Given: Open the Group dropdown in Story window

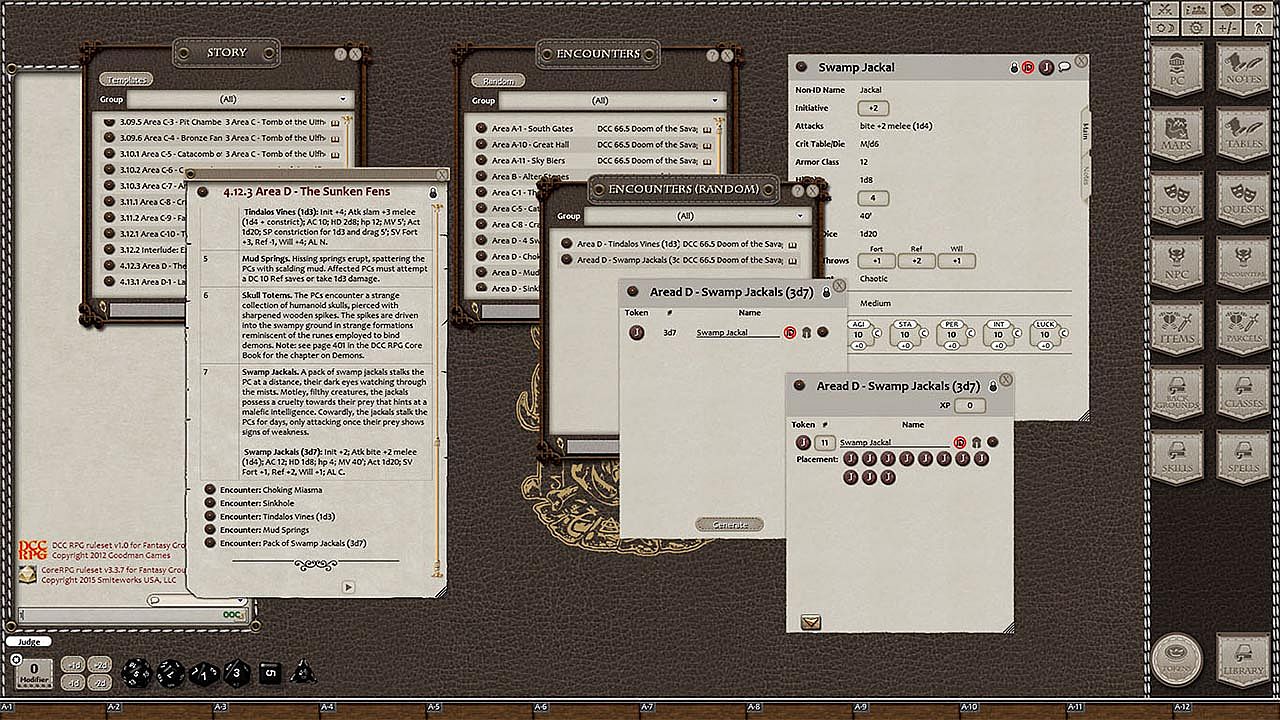Looking at the screenshot, I should click(x=239, y=100).
